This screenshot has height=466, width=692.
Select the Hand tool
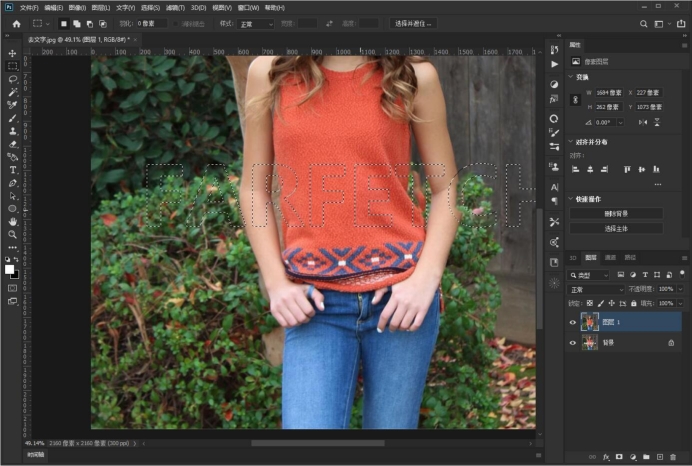[x=12, y=222]
